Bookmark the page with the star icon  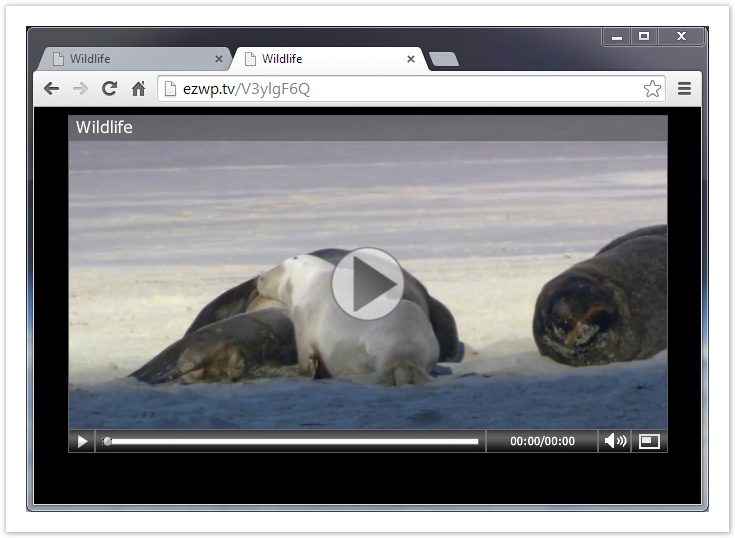pyautogui.click(x=652, y=89)
